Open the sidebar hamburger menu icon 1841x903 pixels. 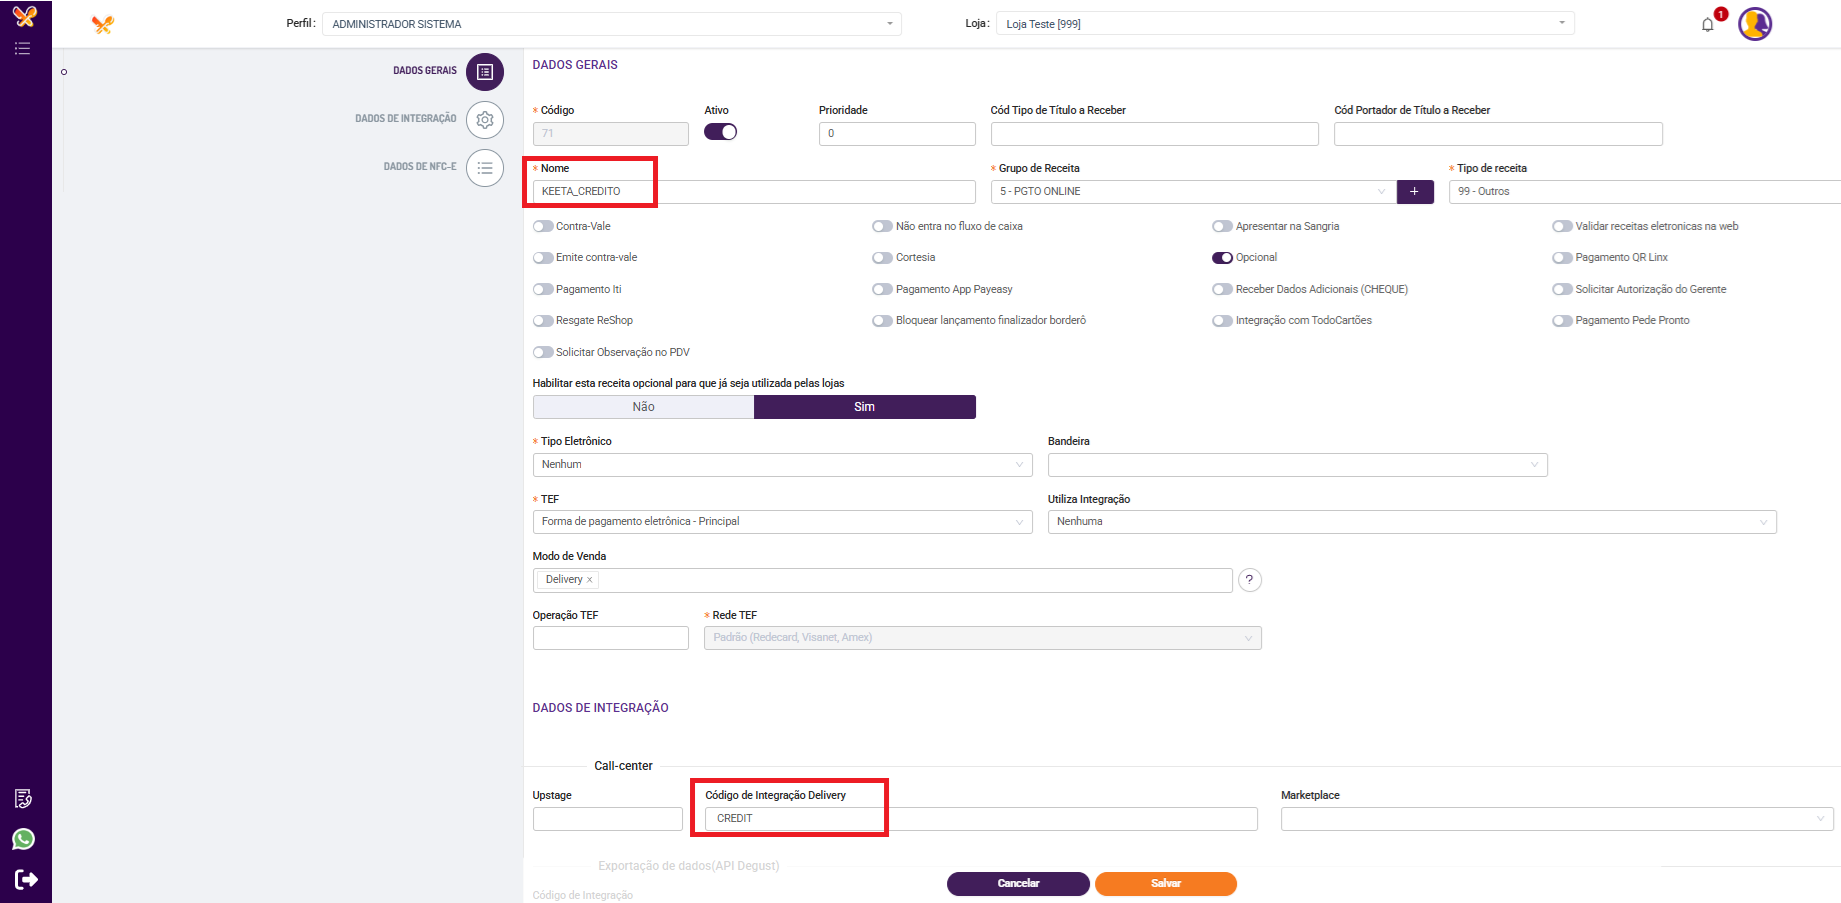(x=22, y=49)
